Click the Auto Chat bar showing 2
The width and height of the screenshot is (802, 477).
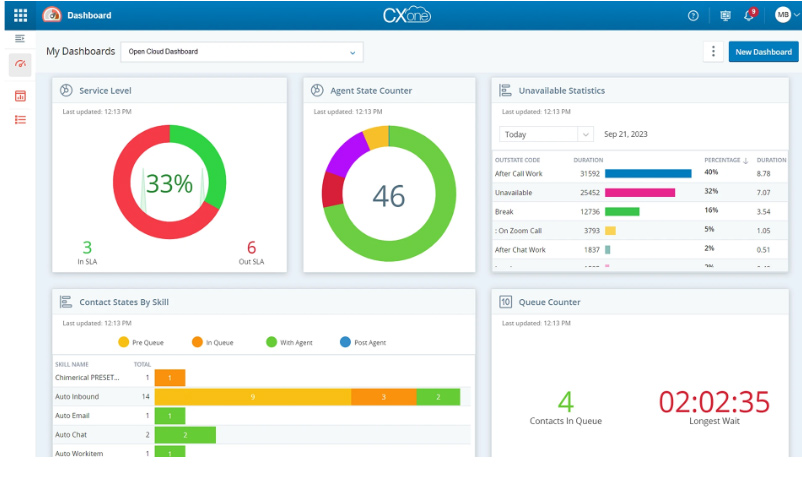(185, 435)
